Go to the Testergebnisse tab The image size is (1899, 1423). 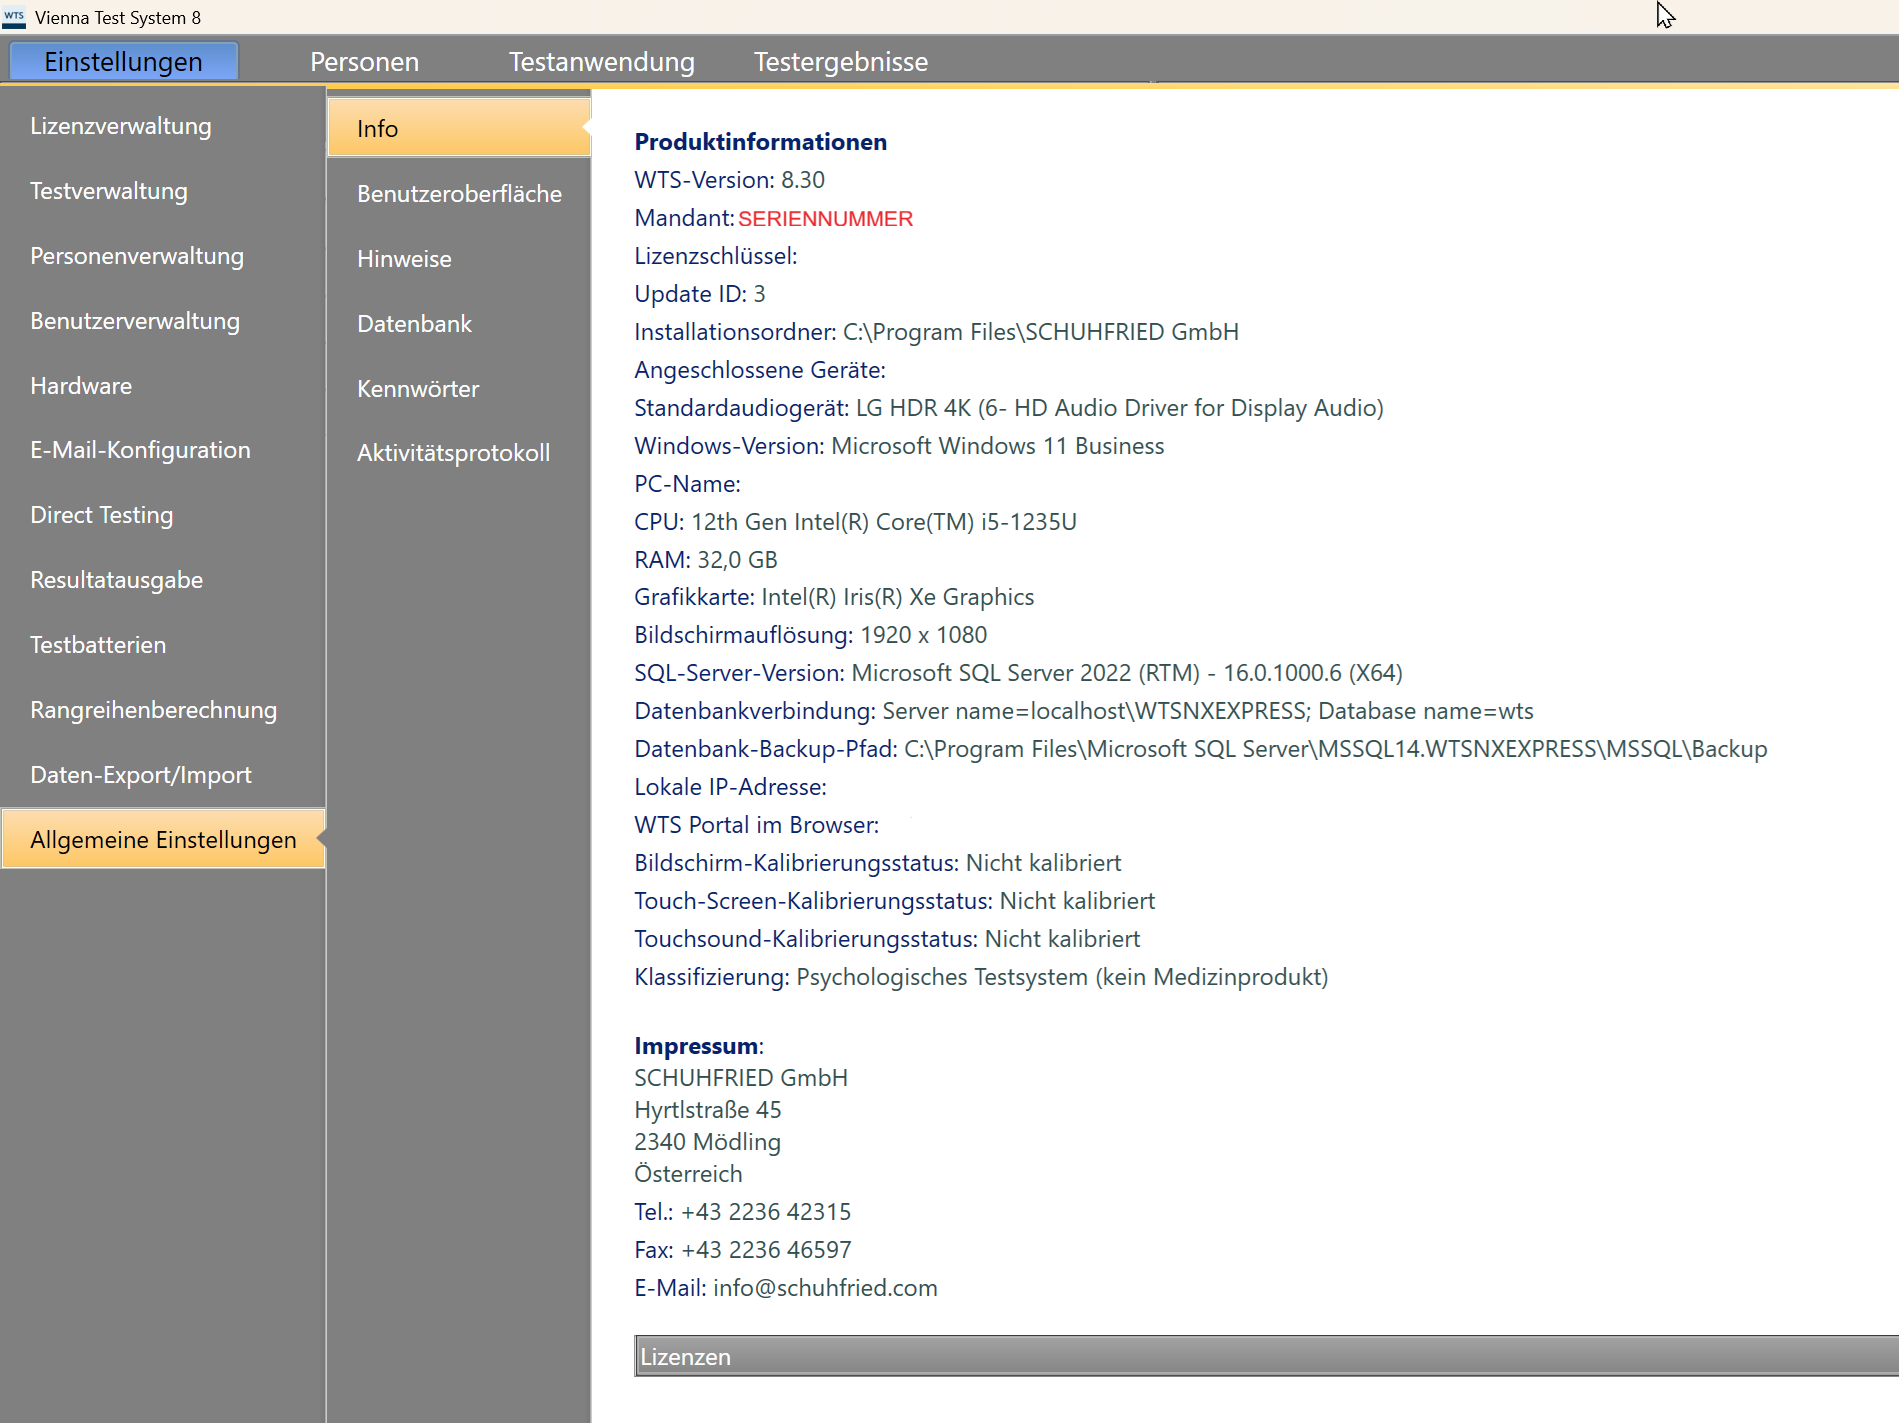tap(840, 62)
